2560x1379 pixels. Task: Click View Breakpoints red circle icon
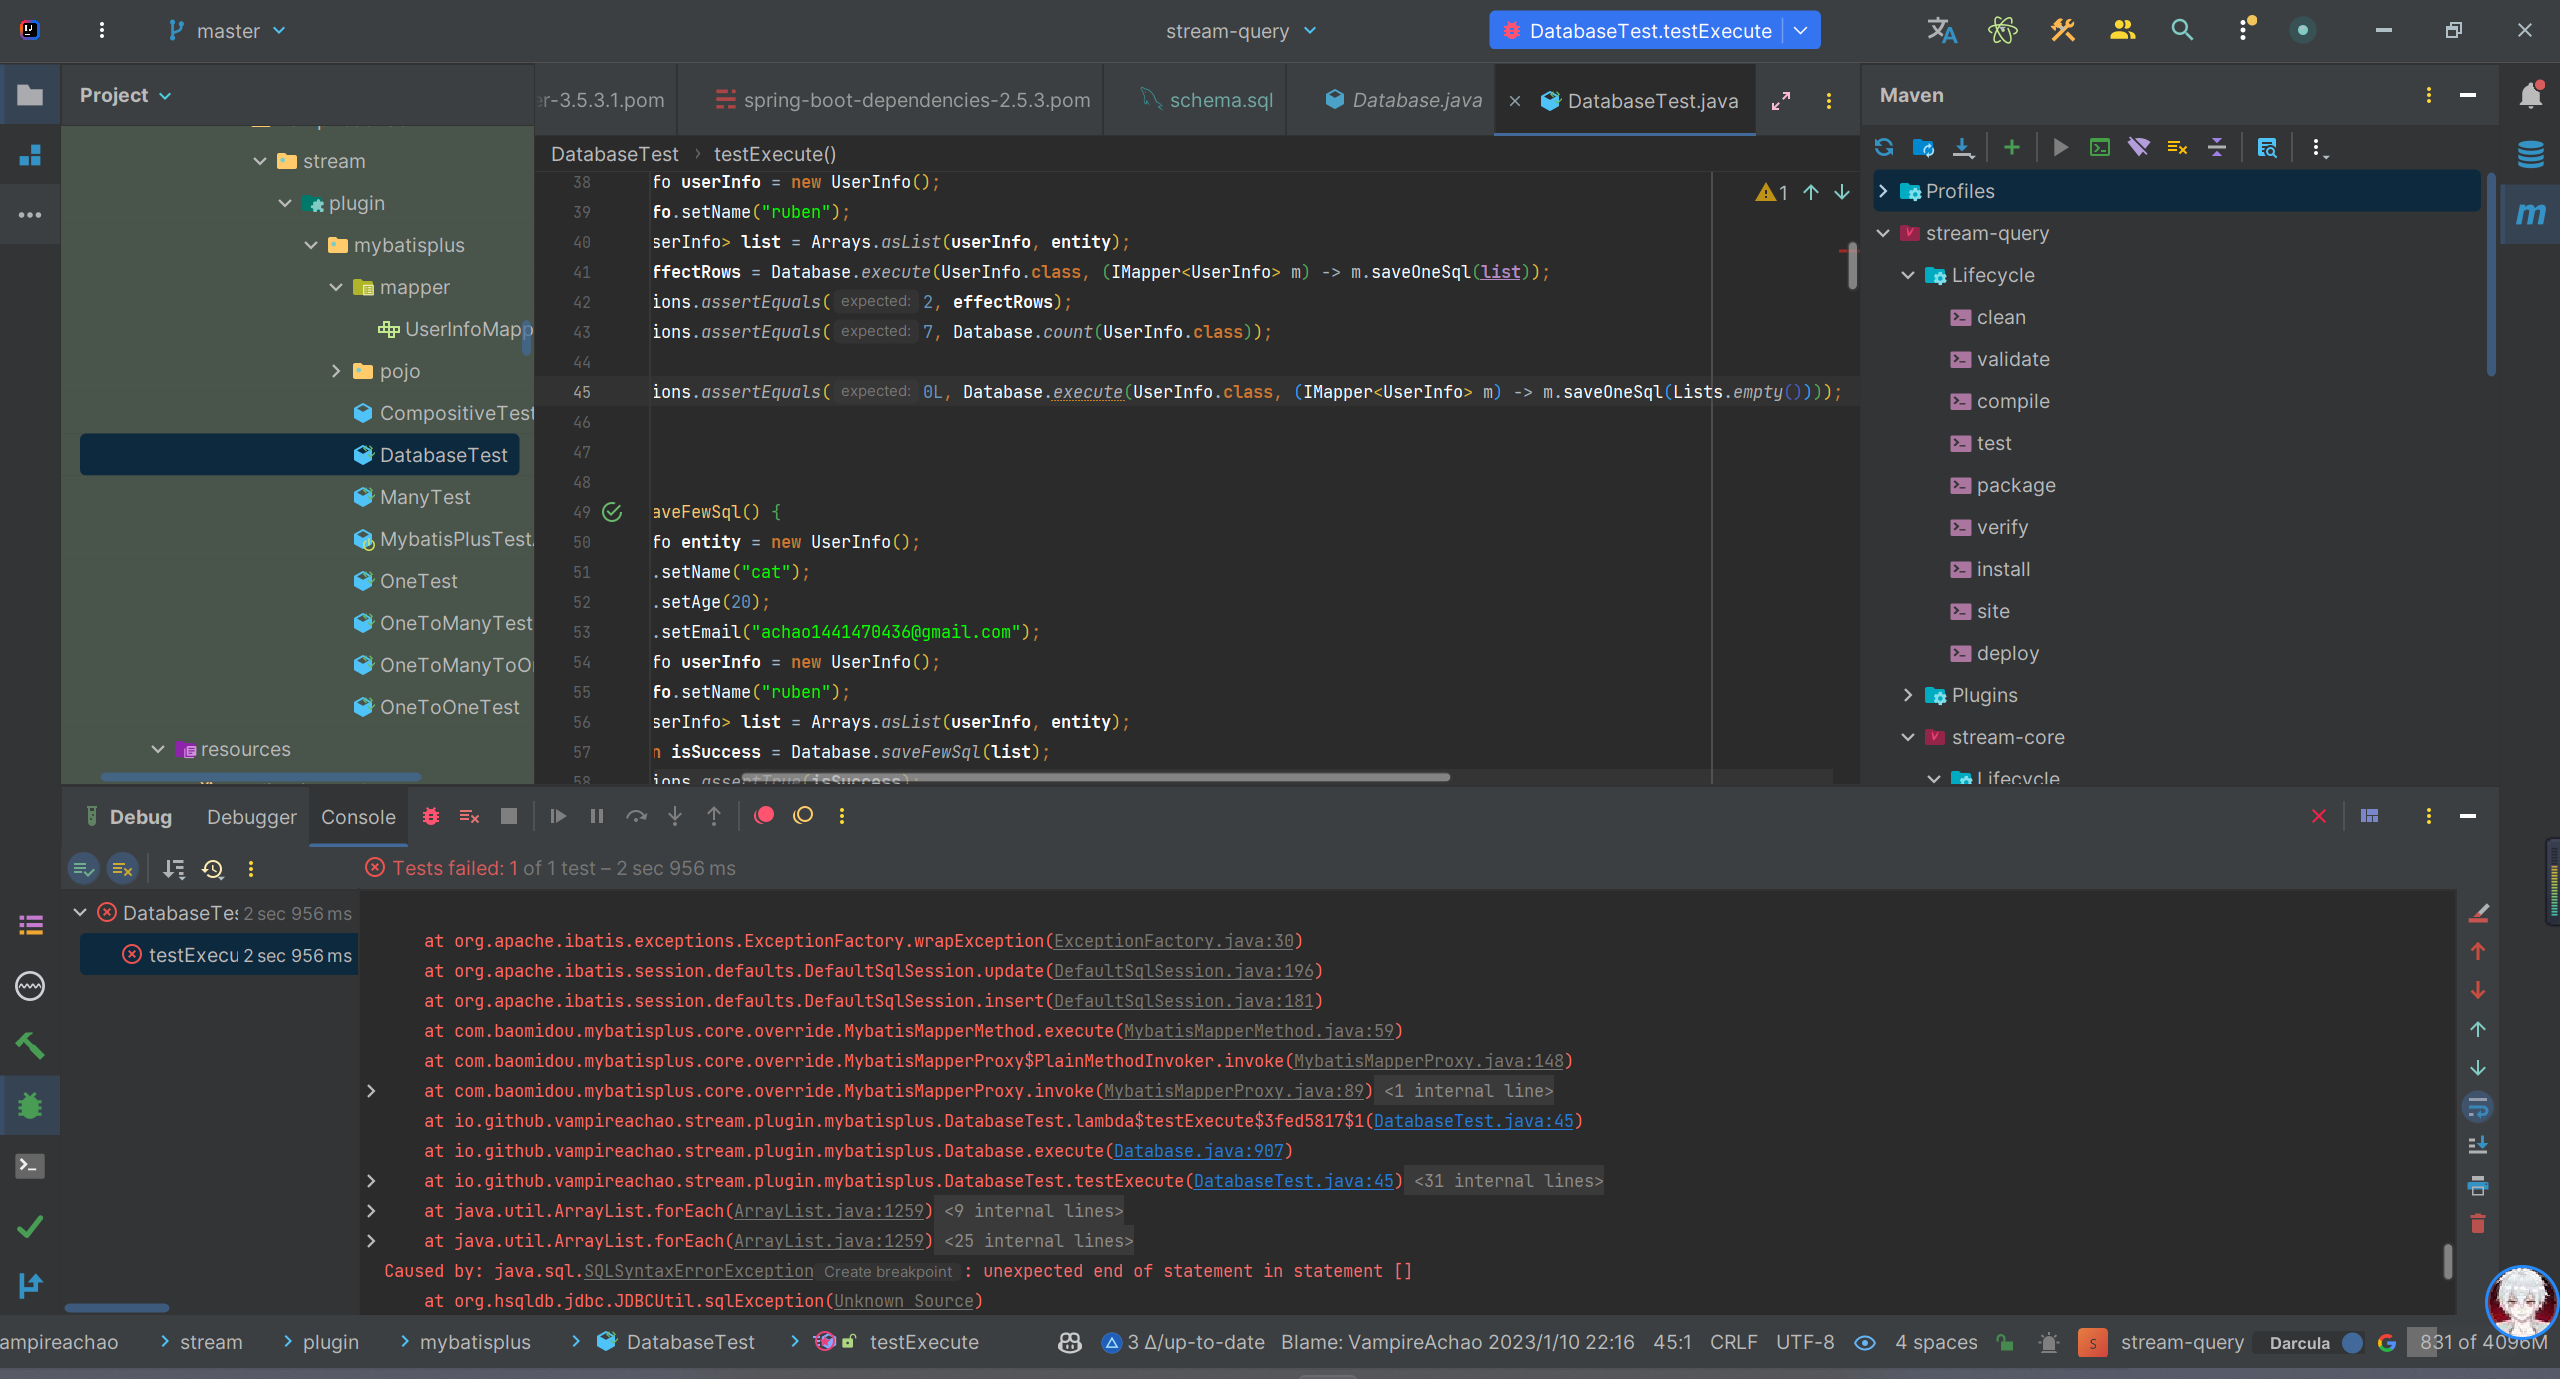click(x=764, y=816)
